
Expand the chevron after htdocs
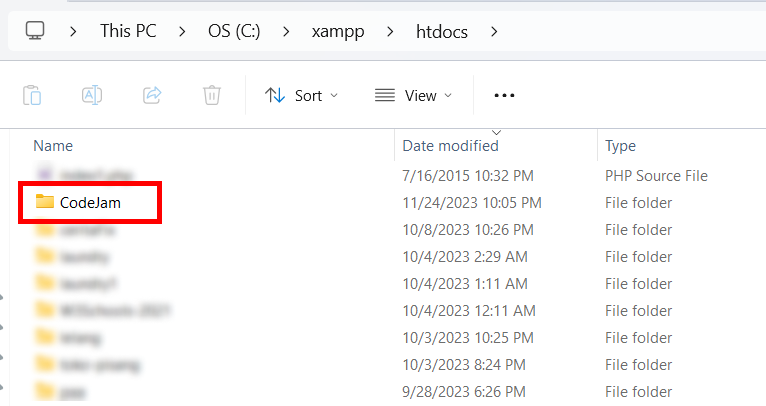click(493, 31)
